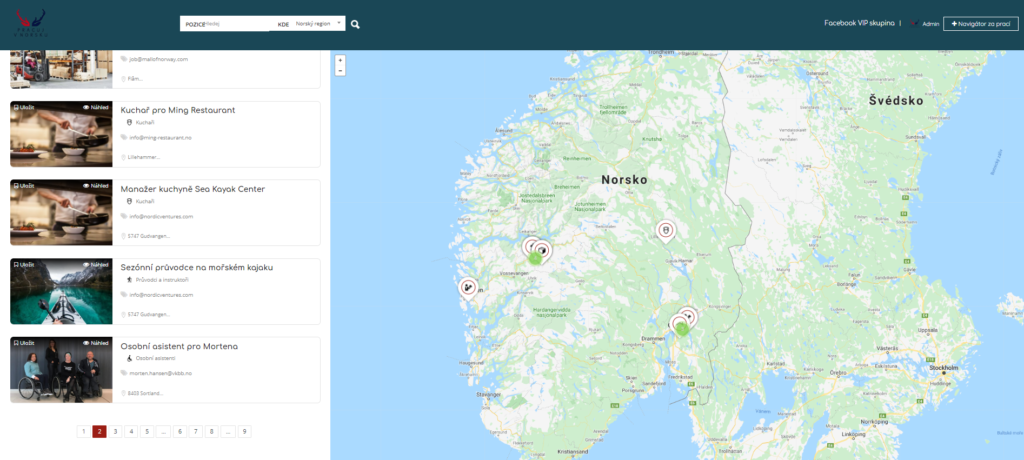Save the Manažer kuchyně Sea Kayak Center job
Screen dimensions: 1024x460
(24, 186)
